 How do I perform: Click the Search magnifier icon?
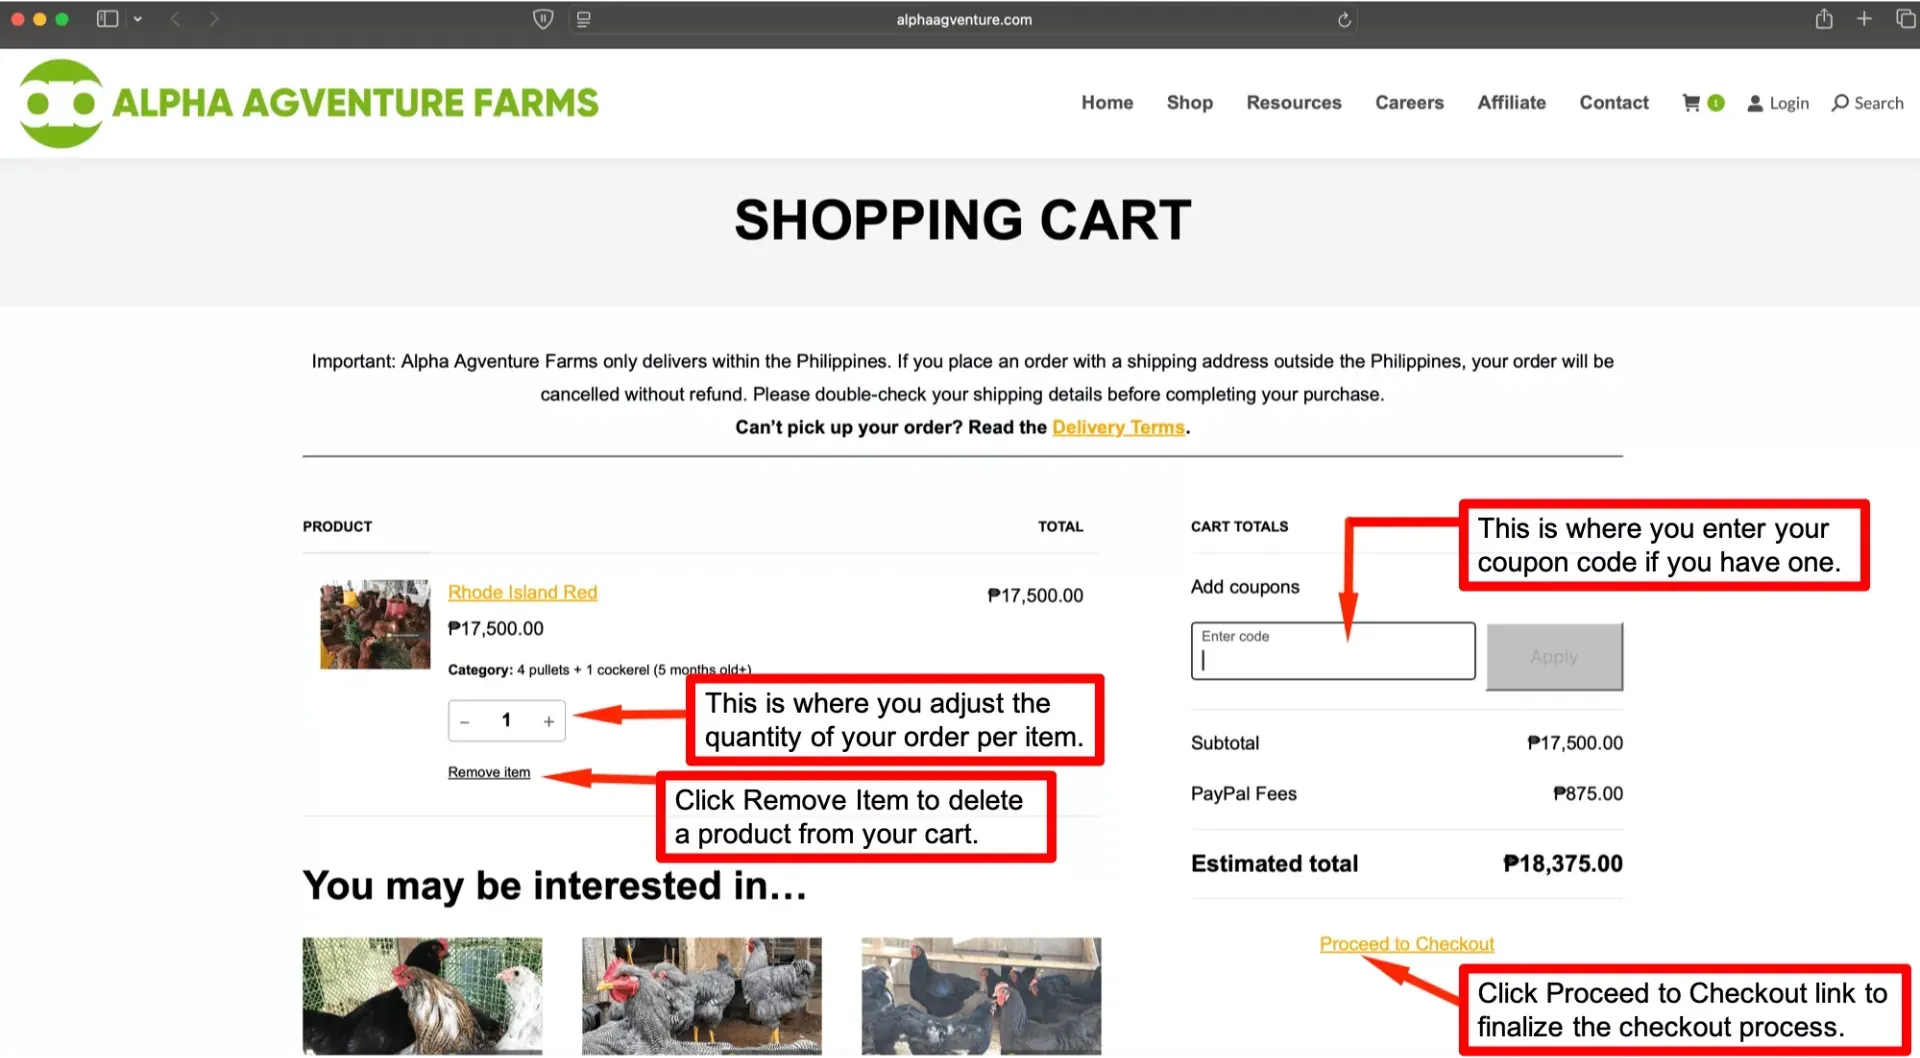[x=1840, y=103]
